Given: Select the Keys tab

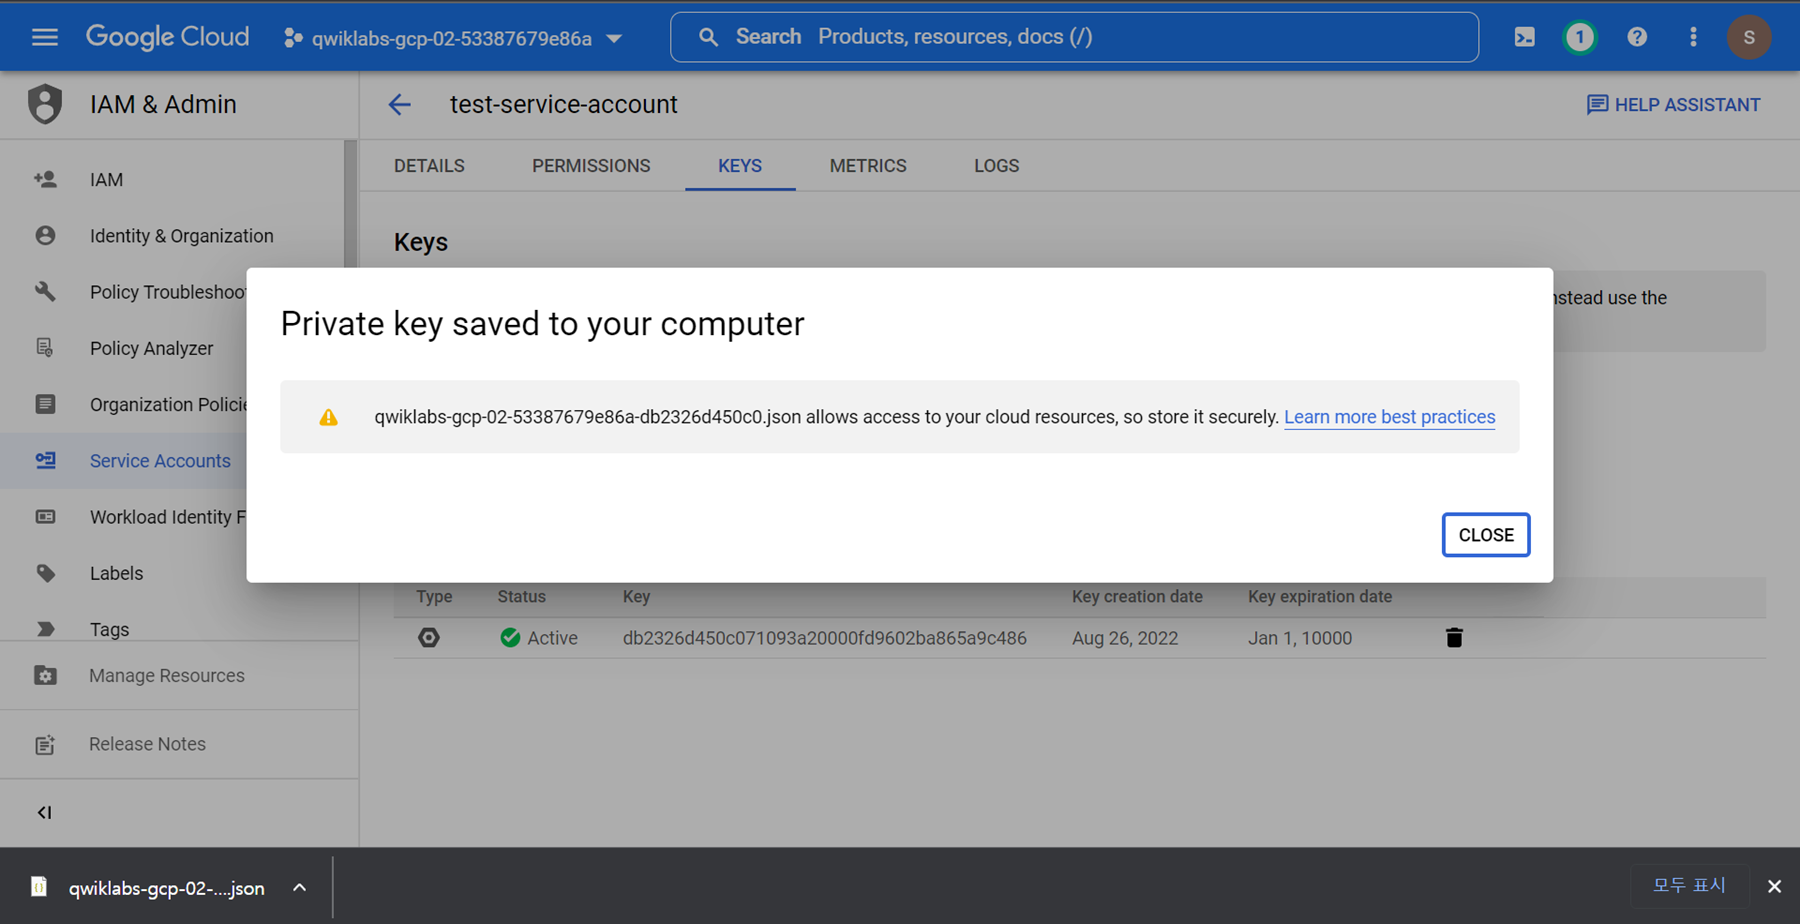Looking at the screenshot, I should [x=740, y=166].
